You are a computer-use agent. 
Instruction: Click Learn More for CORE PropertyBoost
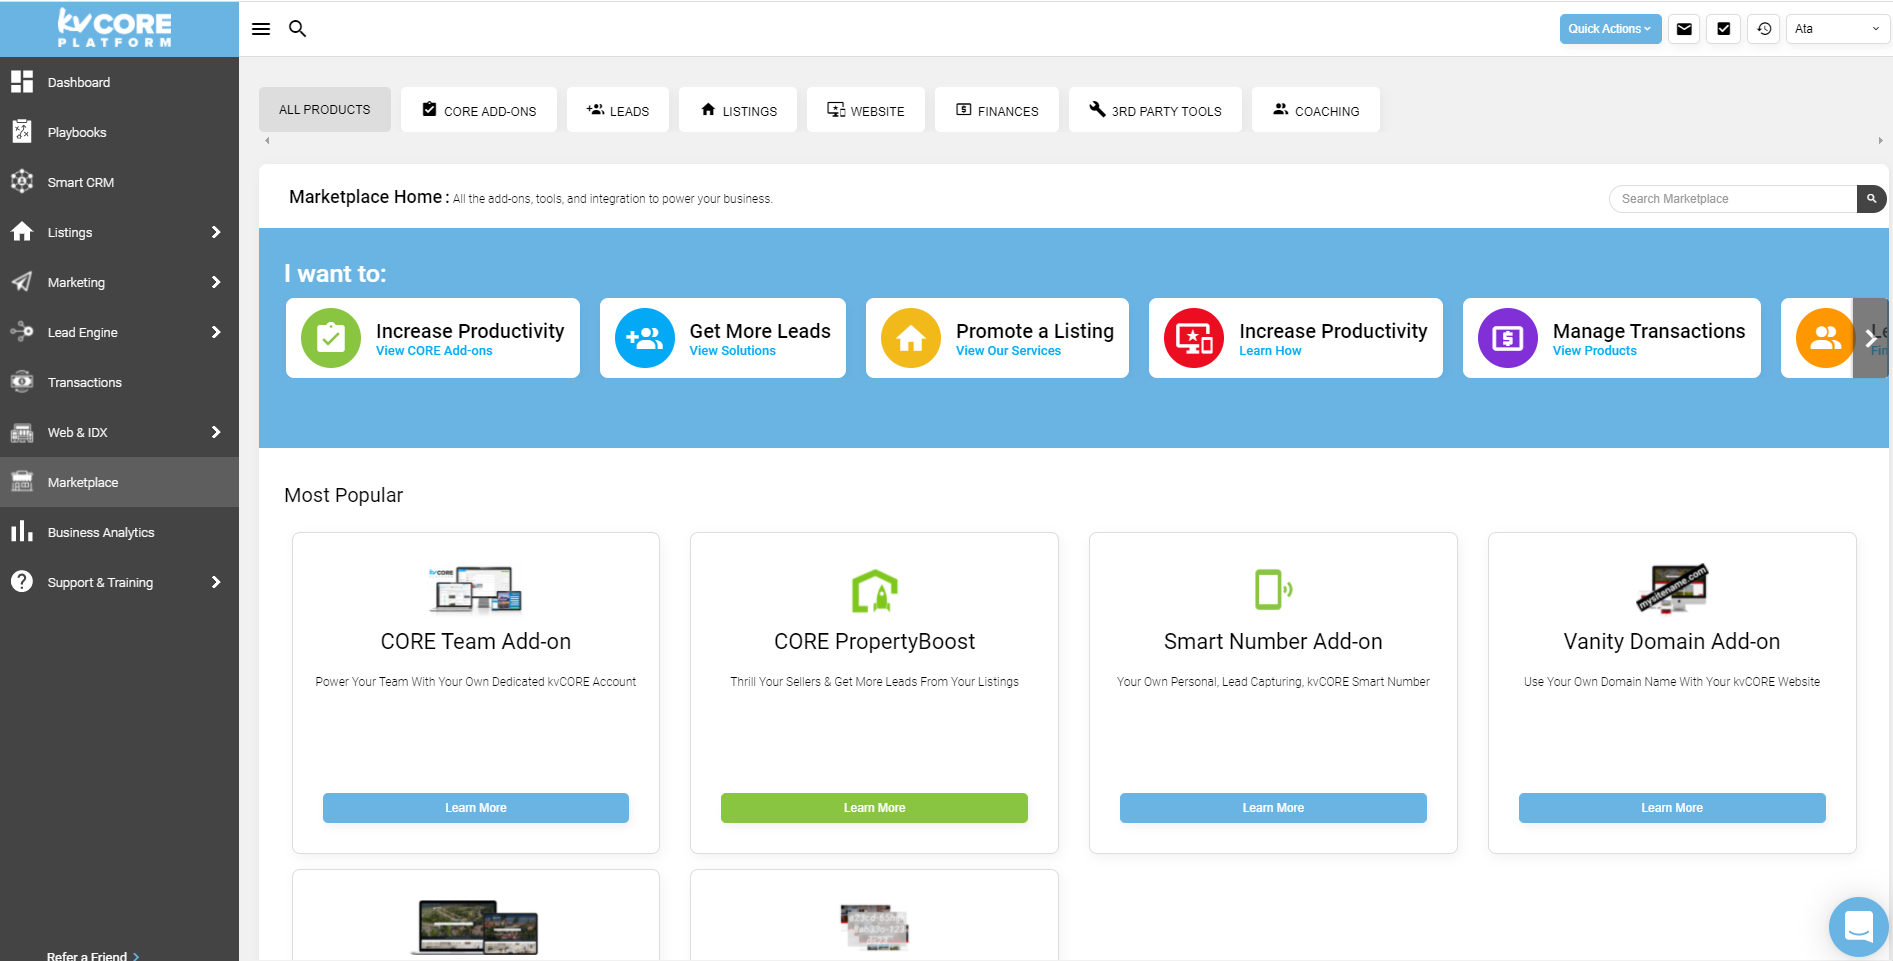[874, 808]
